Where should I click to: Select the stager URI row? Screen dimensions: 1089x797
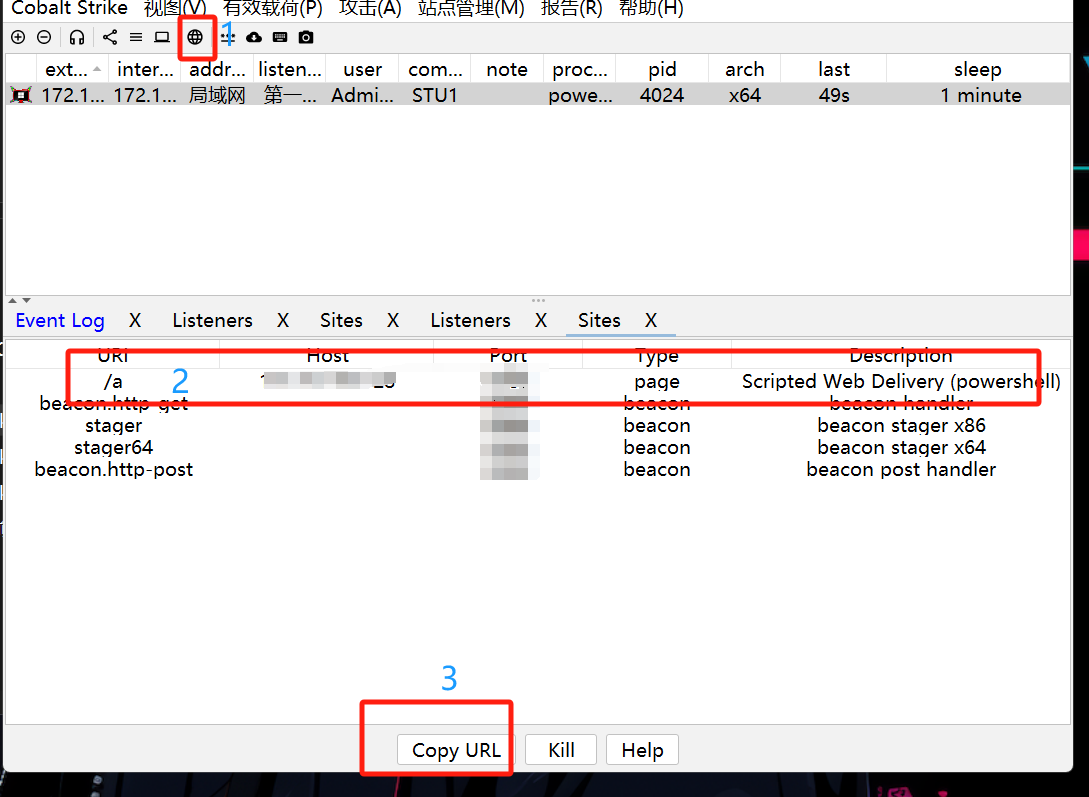coord(538,426)
